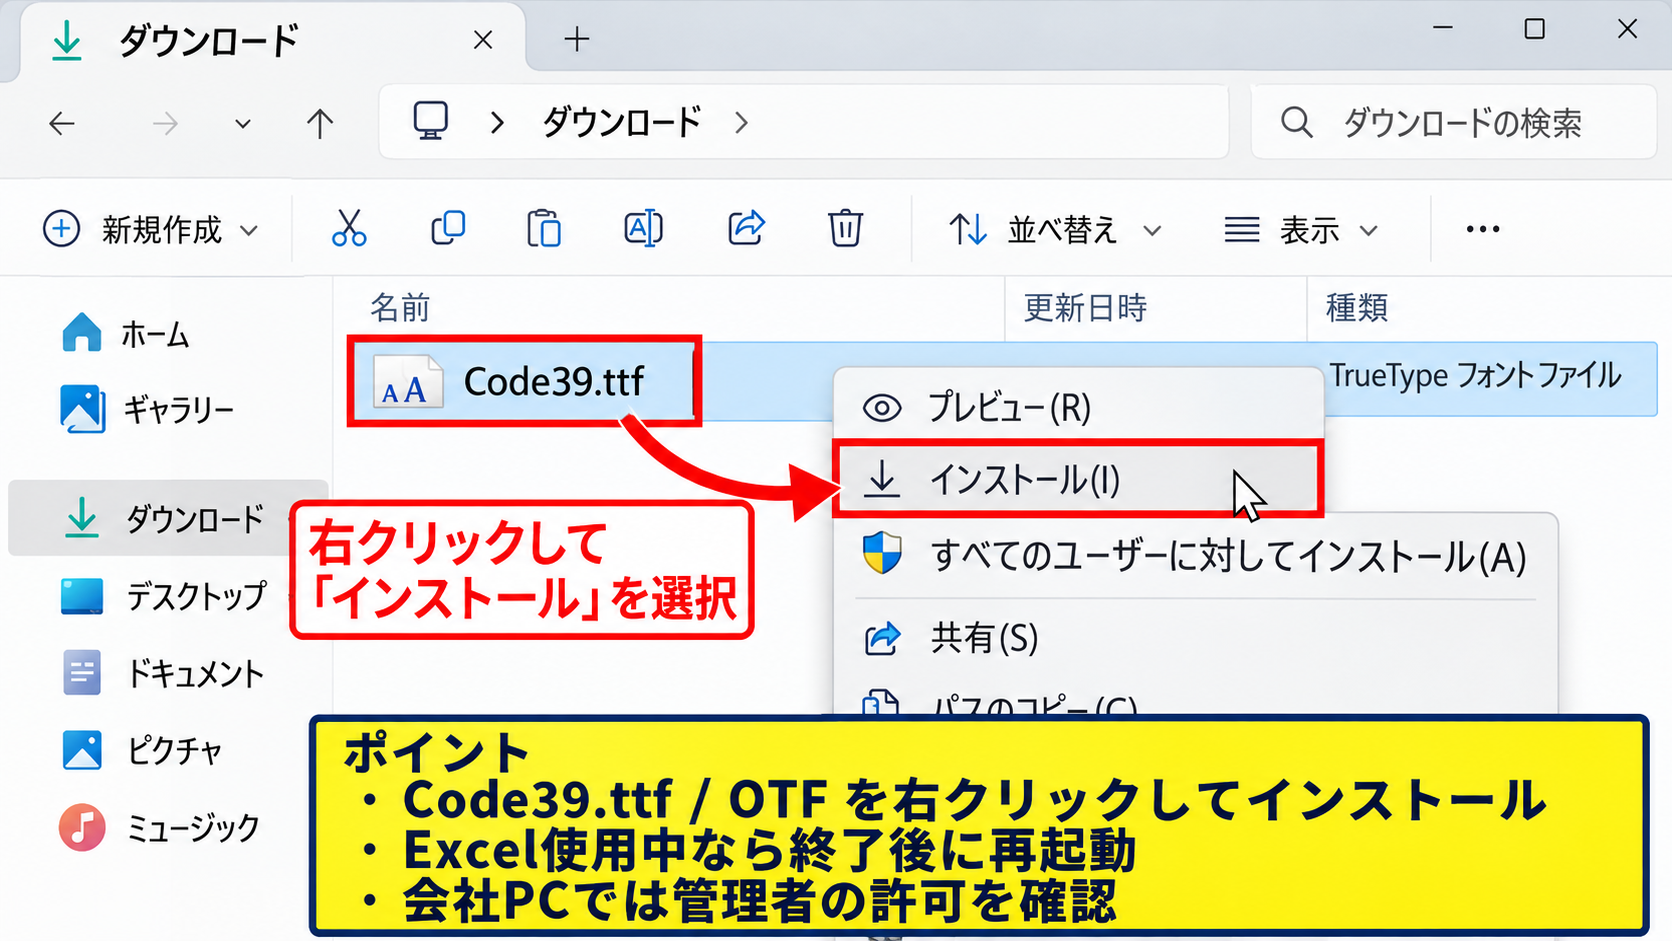Open ピクチャ in the sidebar
This screenshot has width=1672, height=941.
(x=142, y=750)
